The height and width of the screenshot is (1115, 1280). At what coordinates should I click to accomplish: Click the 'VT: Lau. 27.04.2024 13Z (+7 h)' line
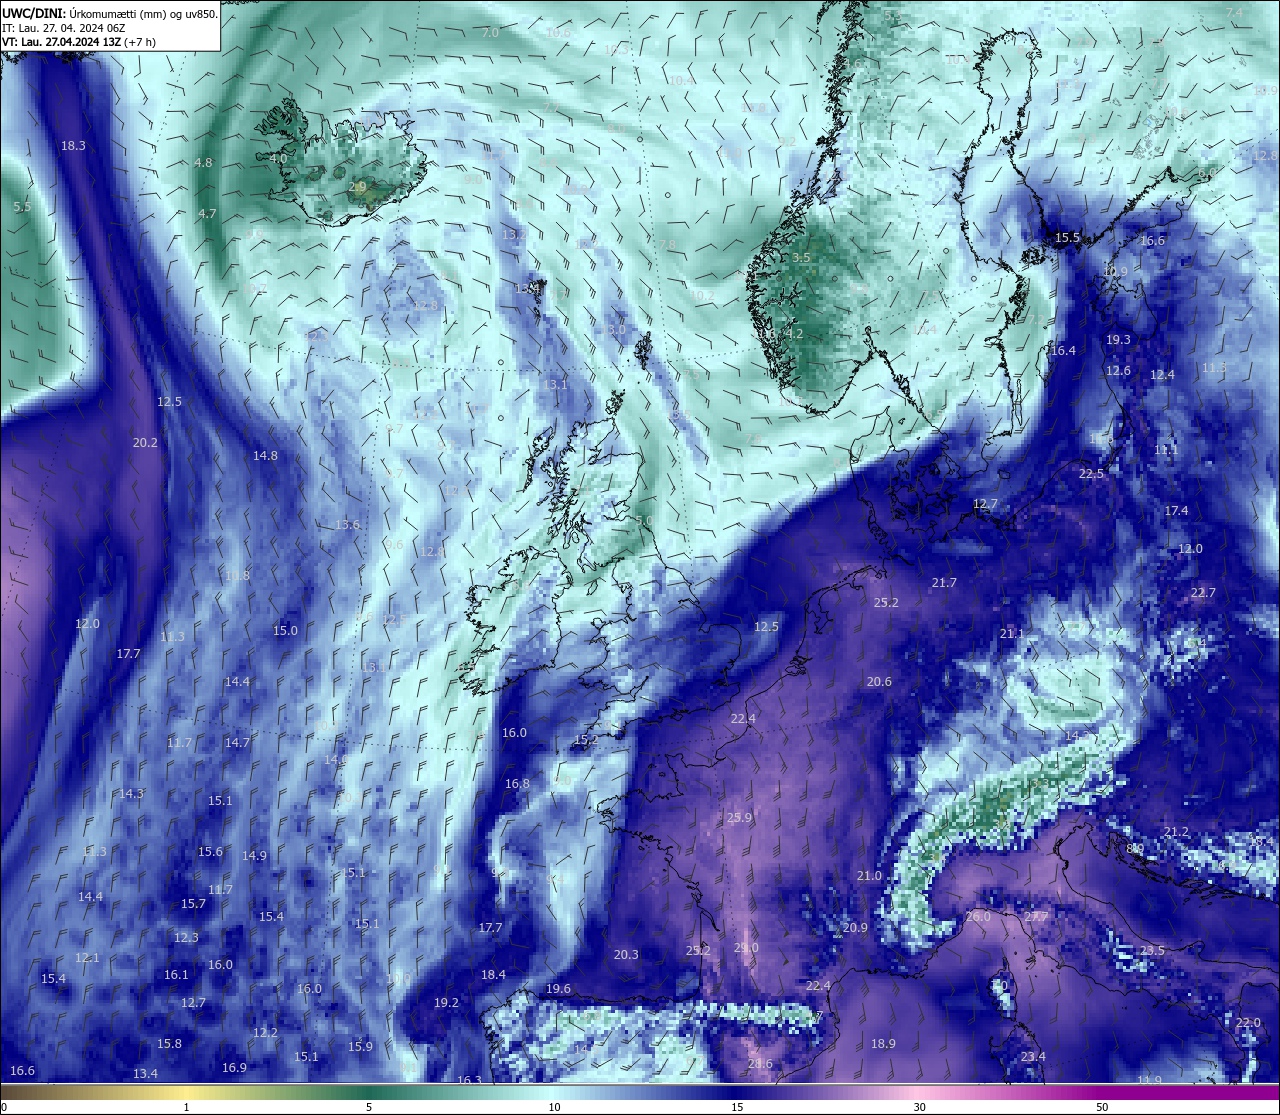point(79,42)
